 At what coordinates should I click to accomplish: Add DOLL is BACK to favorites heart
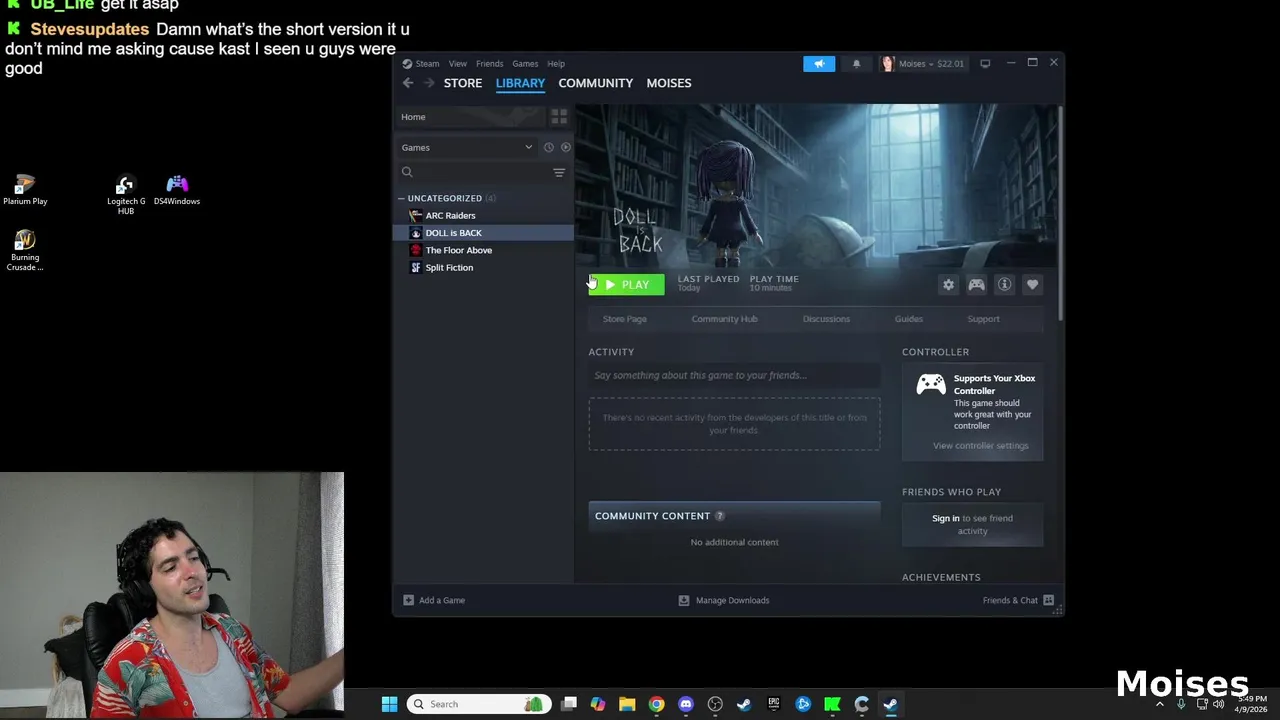[x=1032, y=285]
